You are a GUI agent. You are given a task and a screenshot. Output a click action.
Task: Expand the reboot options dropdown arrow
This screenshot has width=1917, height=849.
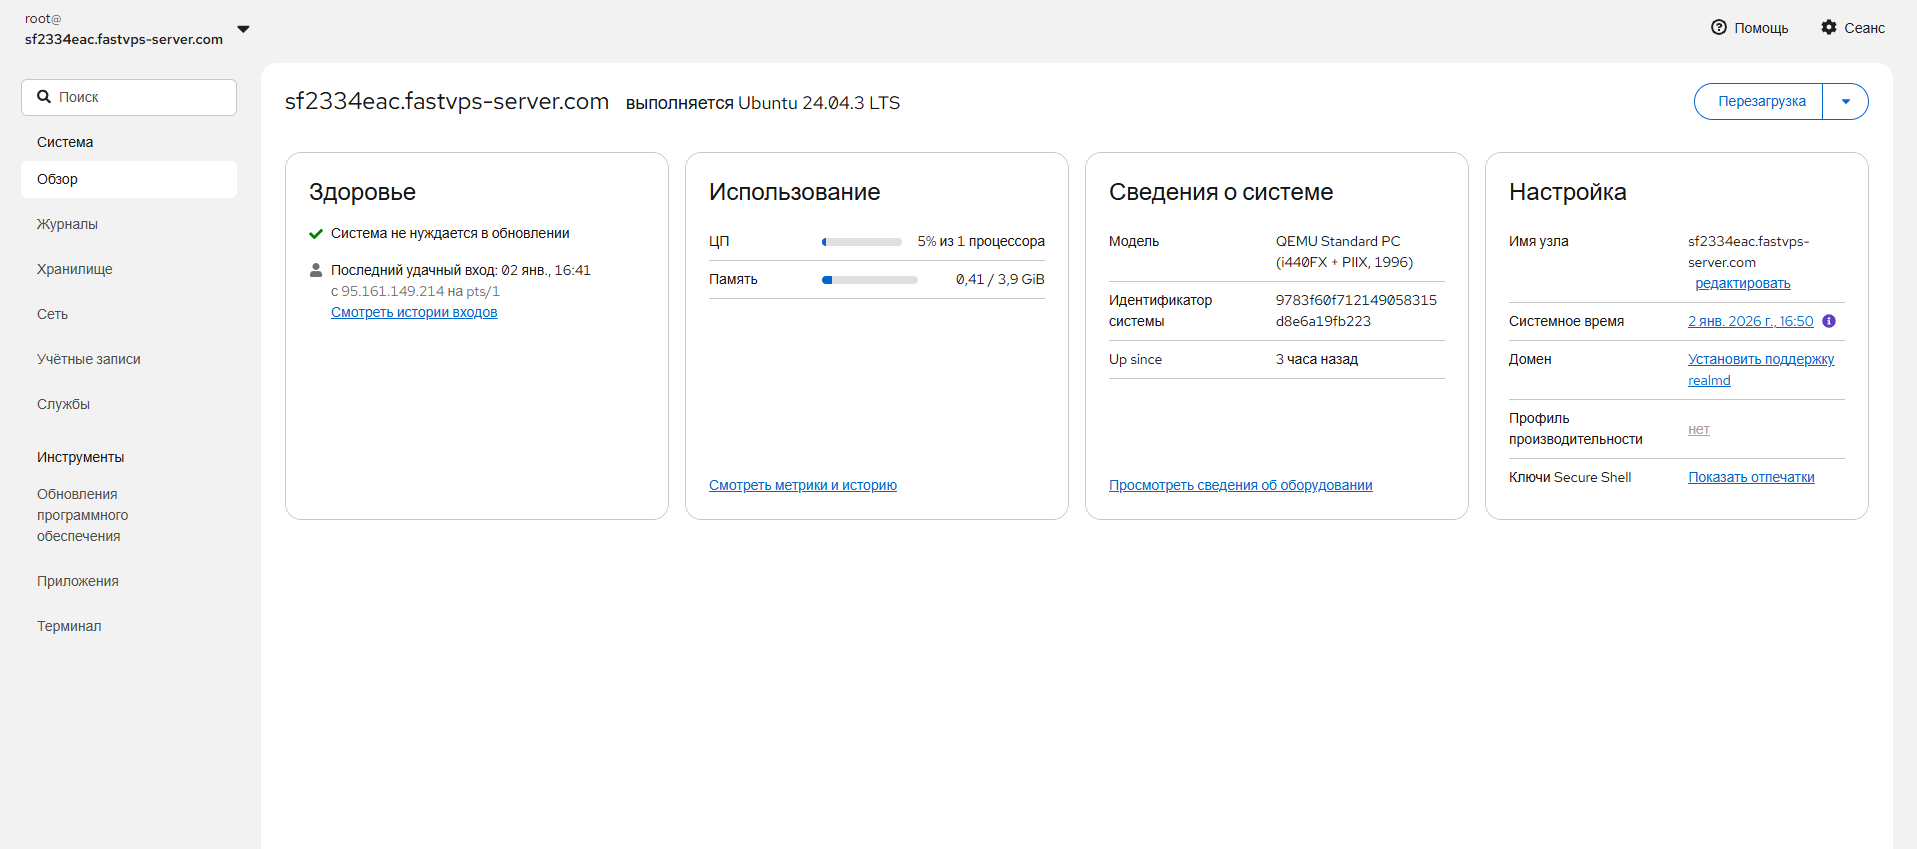(x=1846, y=101)
